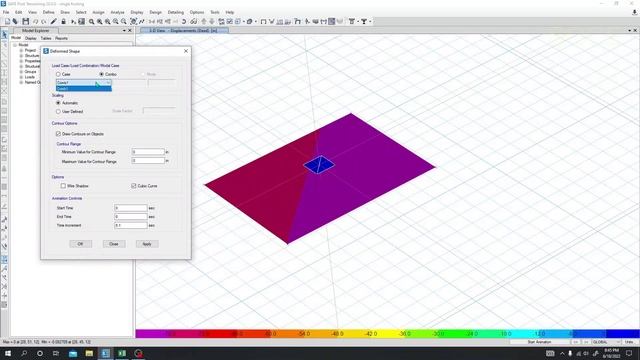Select Automatic scaling radio button
Image resolution: width=640 pixels, height=360 pixels.
pyautogui.click(x=58, y=103)
